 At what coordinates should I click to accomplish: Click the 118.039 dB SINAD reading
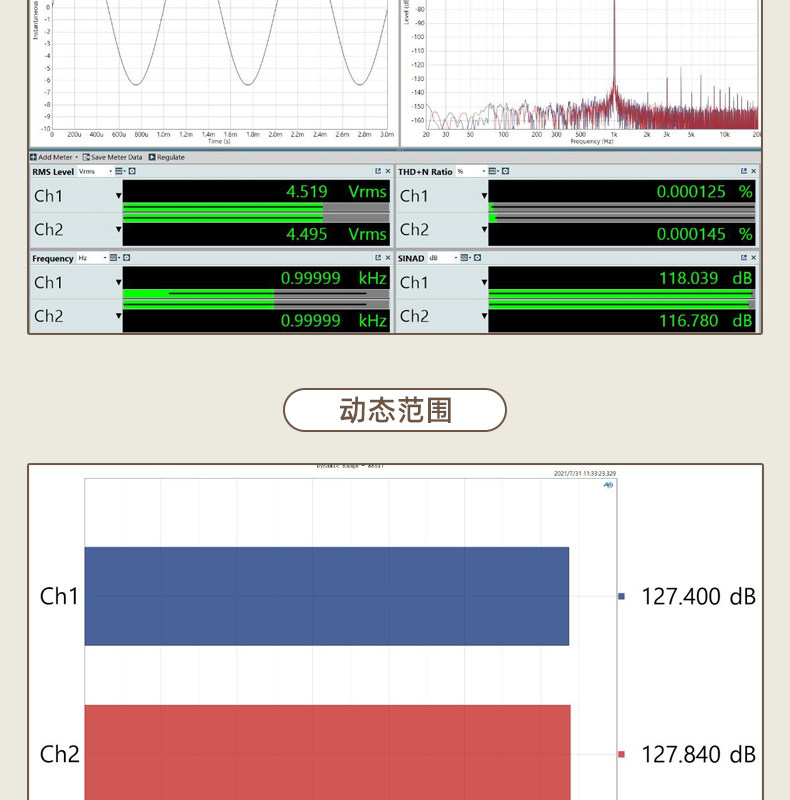[705, 279]
